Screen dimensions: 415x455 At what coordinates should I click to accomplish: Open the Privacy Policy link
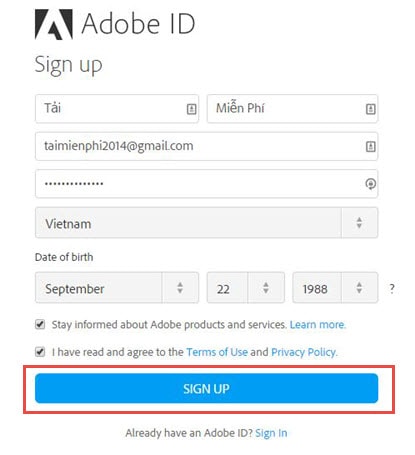[304, 352]
